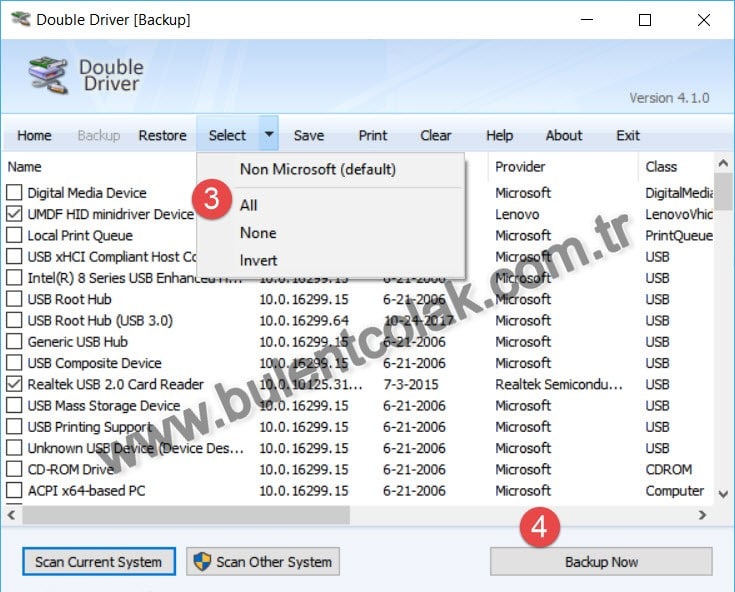Check the Digital Media Device checkbox
The image size is (735, 592).
click(15, 193)
